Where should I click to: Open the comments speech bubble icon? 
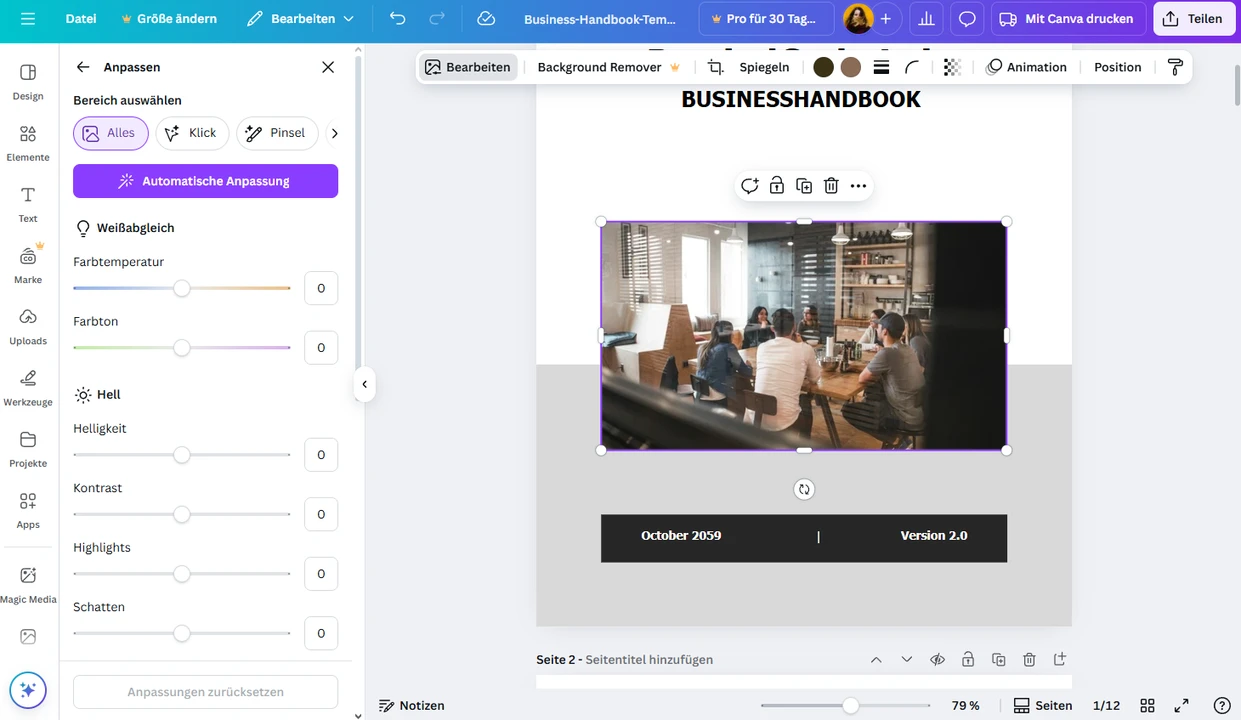pos(967,19)
